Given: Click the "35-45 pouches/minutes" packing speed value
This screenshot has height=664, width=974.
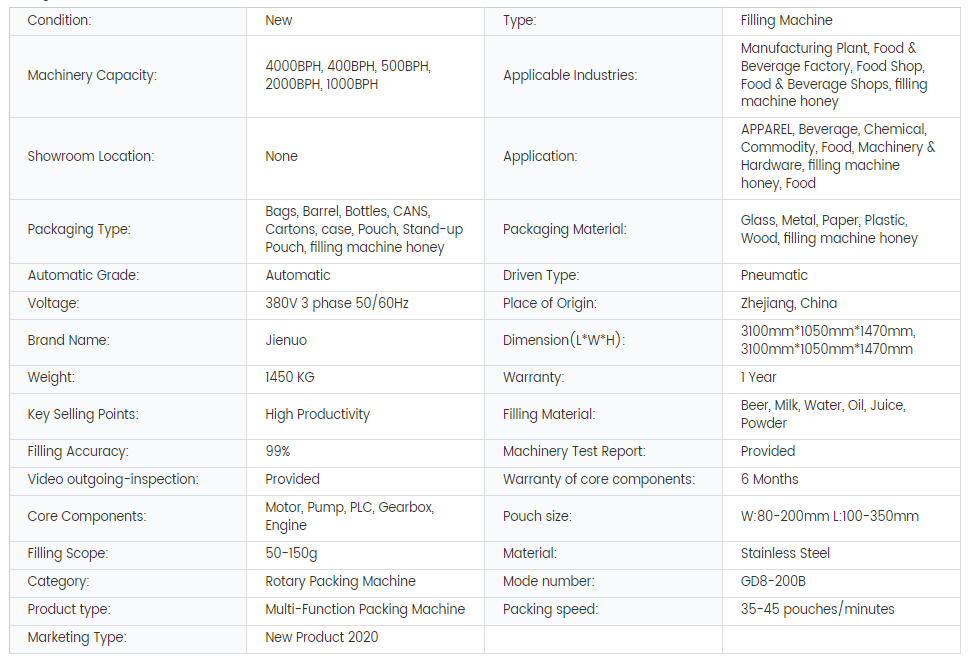Looking at the screenshot, I should tap(817, 609).
